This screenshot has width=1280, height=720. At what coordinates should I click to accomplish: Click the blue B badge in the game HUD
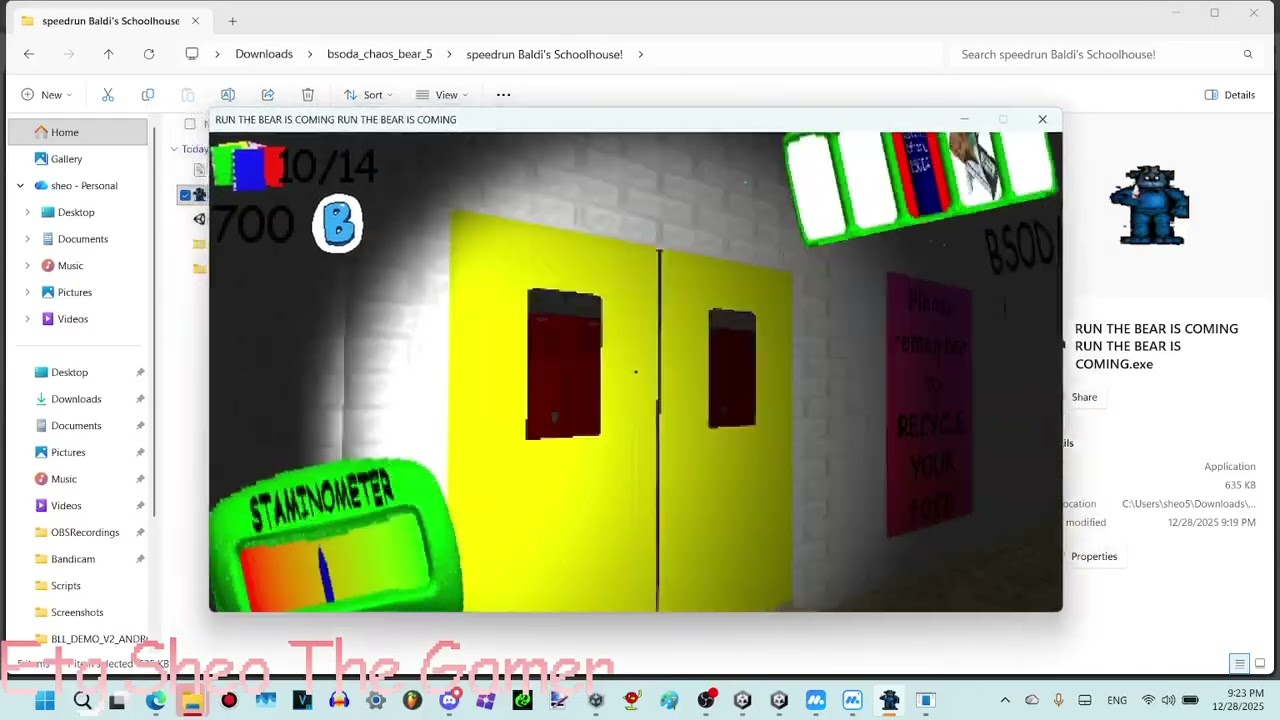click(x=338, y=224)
